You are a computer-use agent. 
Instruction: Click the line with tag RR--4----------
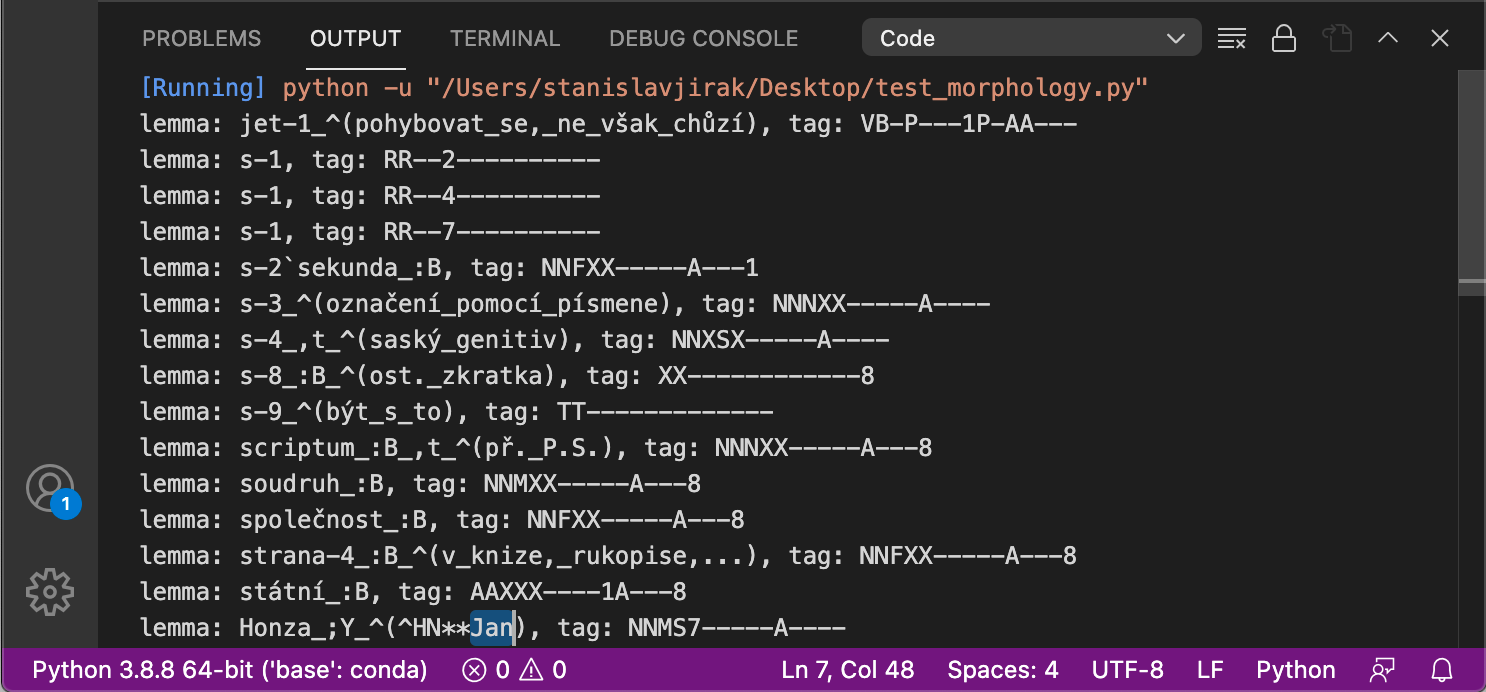370,196
